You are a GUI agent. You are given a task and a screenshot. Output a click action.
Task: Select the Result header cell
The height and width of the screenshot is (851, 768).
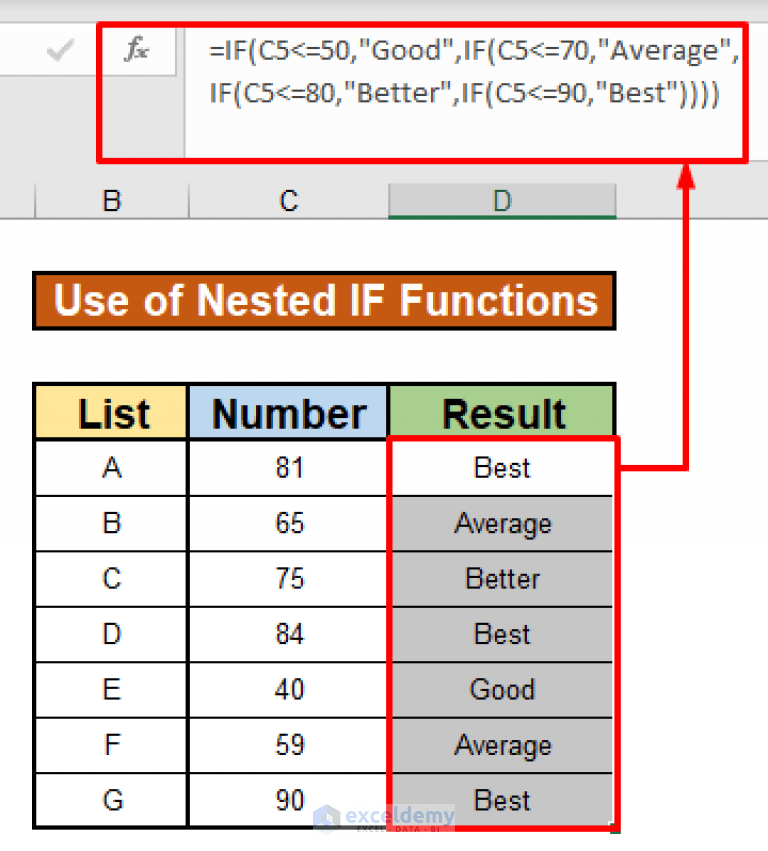tap(502, 412)
